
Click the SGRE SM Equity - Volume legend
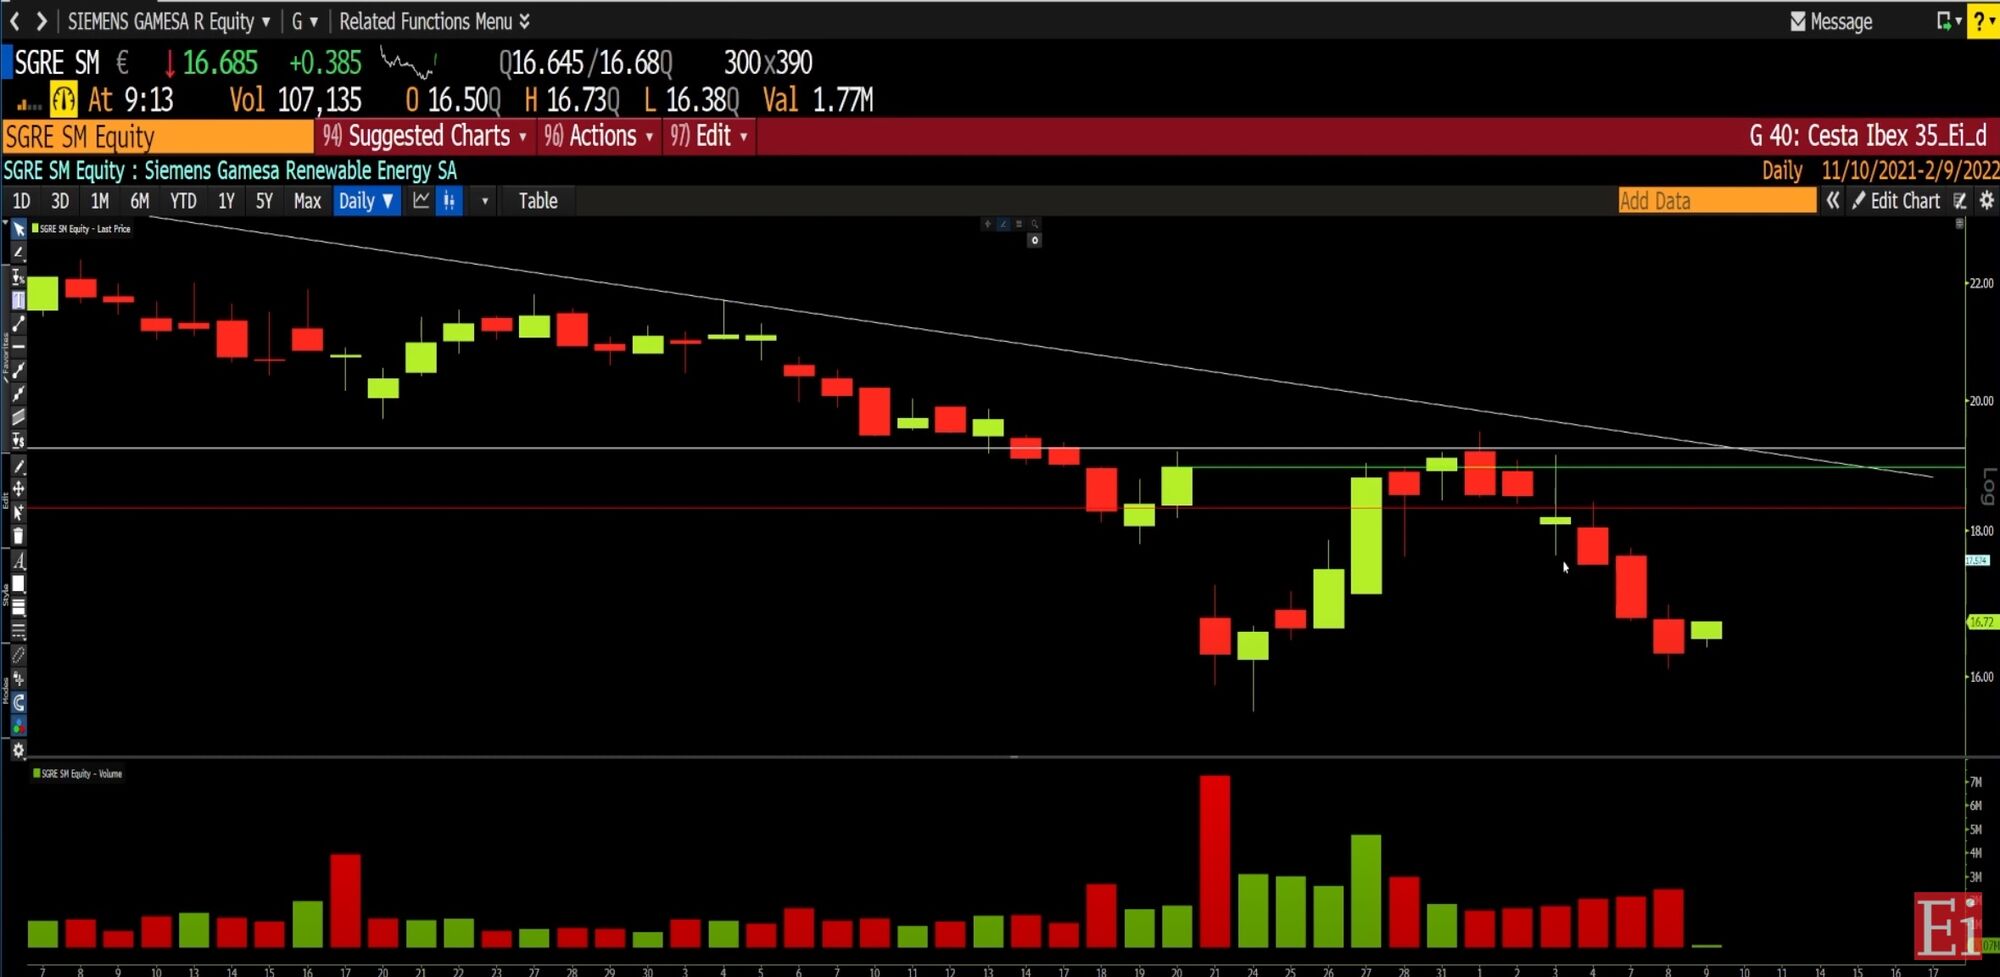(x=77, y=774)
